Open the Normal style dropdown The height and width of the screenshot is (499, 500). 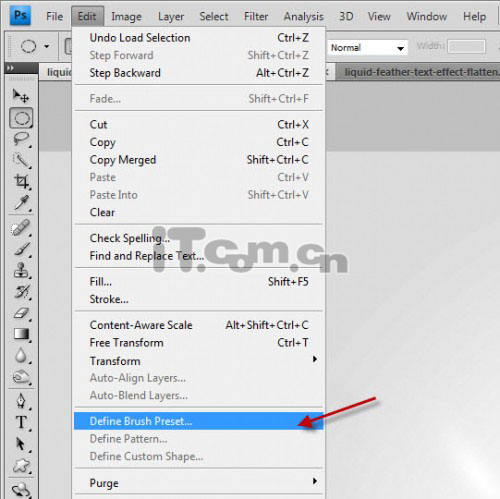coord(367,48)
